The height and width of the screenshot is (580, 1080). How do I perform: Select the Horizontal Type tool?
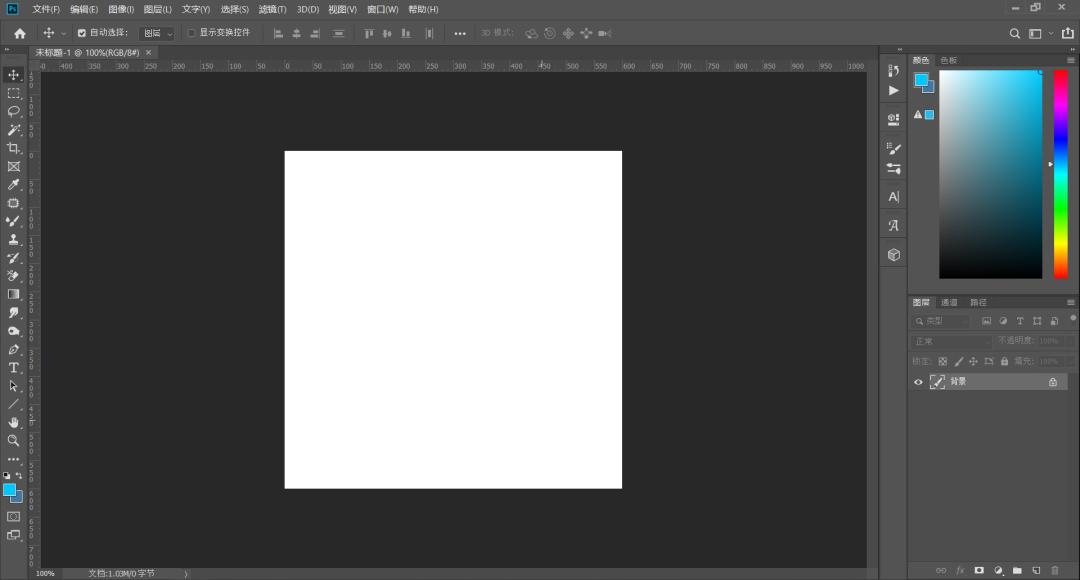click(13, 368)
